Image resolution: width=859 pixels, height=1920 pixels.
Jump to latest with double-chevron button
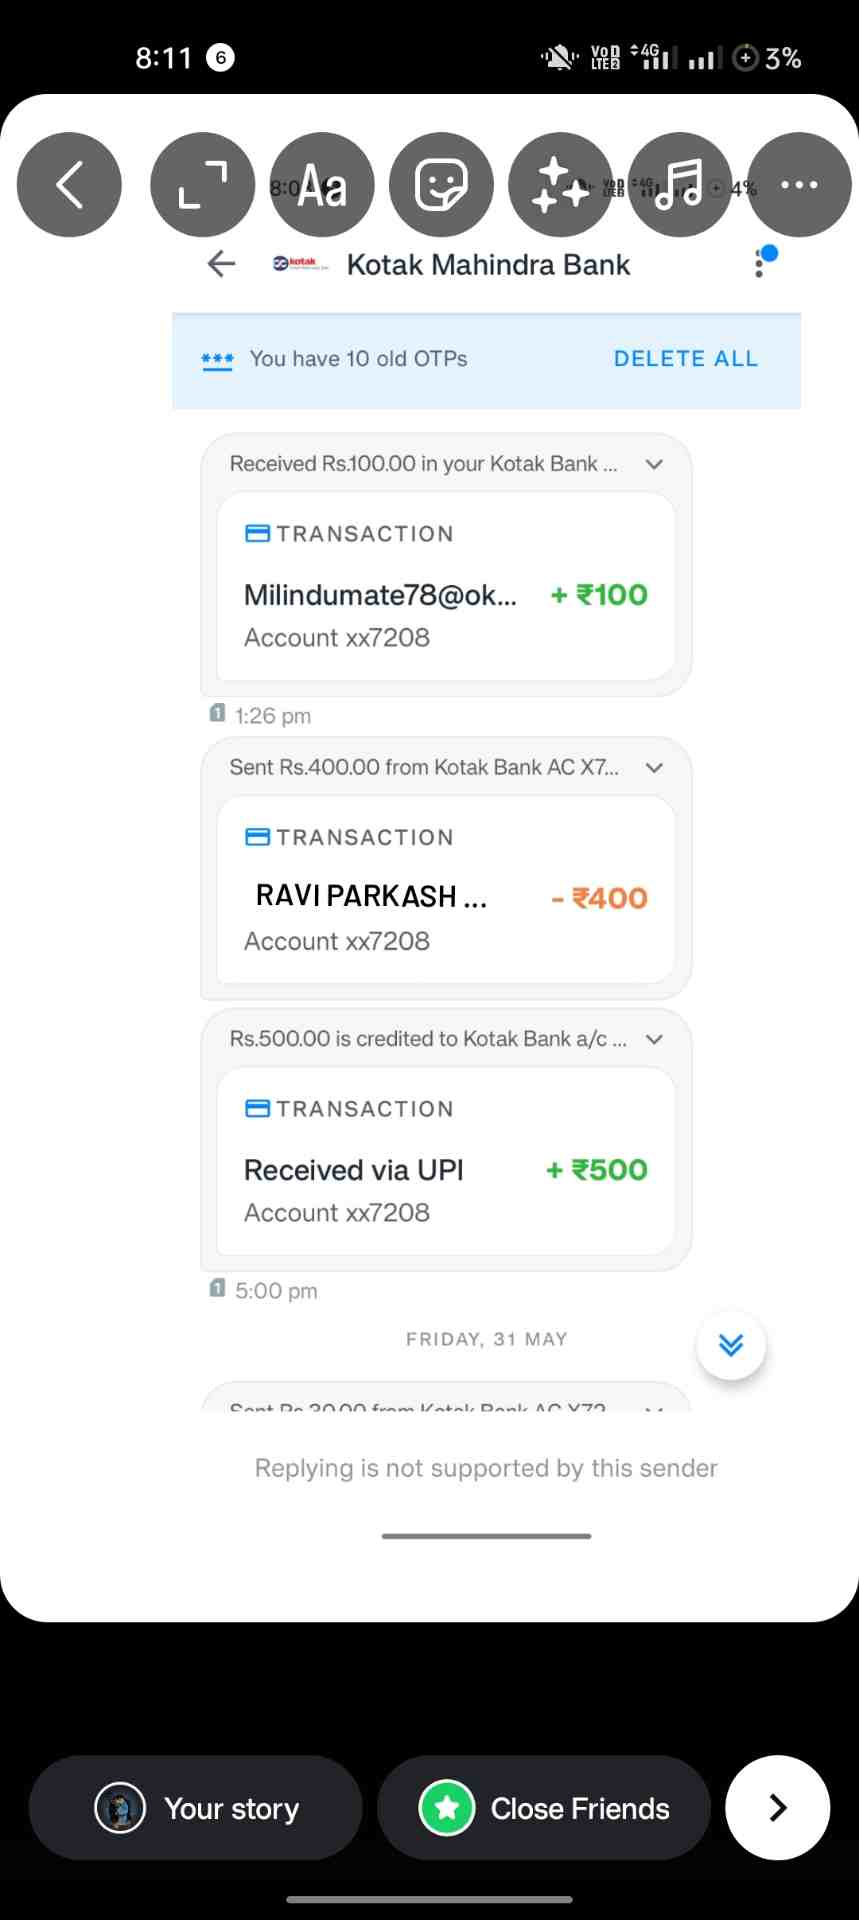[x=731, y=1345]
